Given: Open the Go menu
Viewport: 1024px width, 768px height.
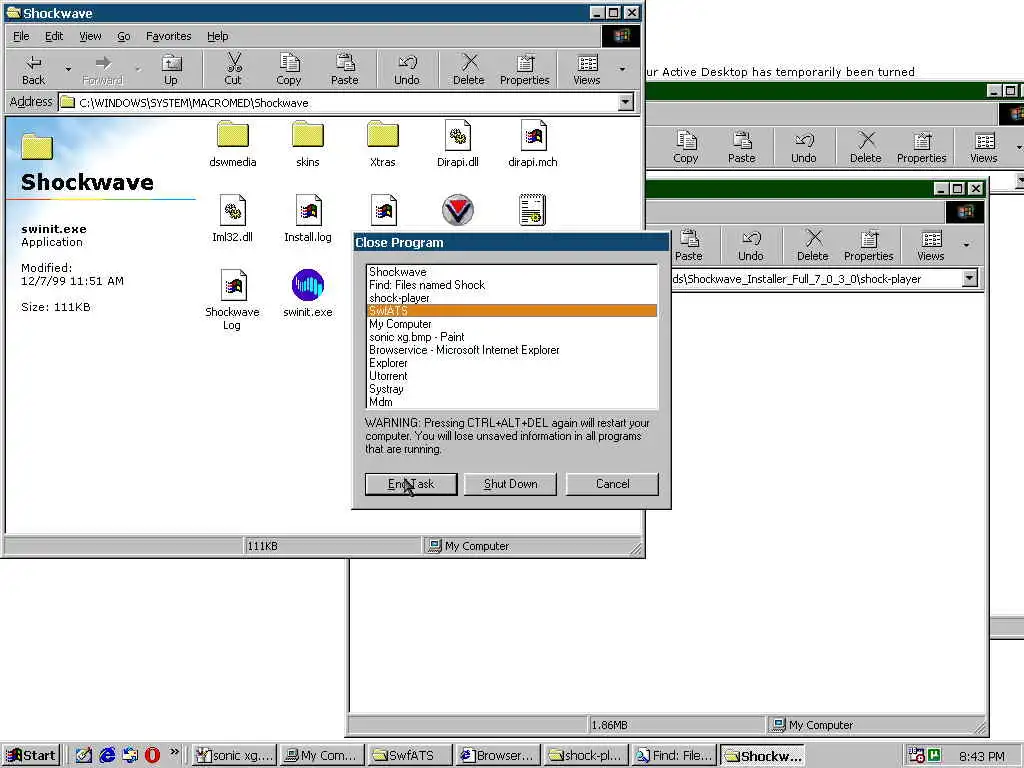Looking at the screenshot, I should pyautogui.click(x=123, y=36).
